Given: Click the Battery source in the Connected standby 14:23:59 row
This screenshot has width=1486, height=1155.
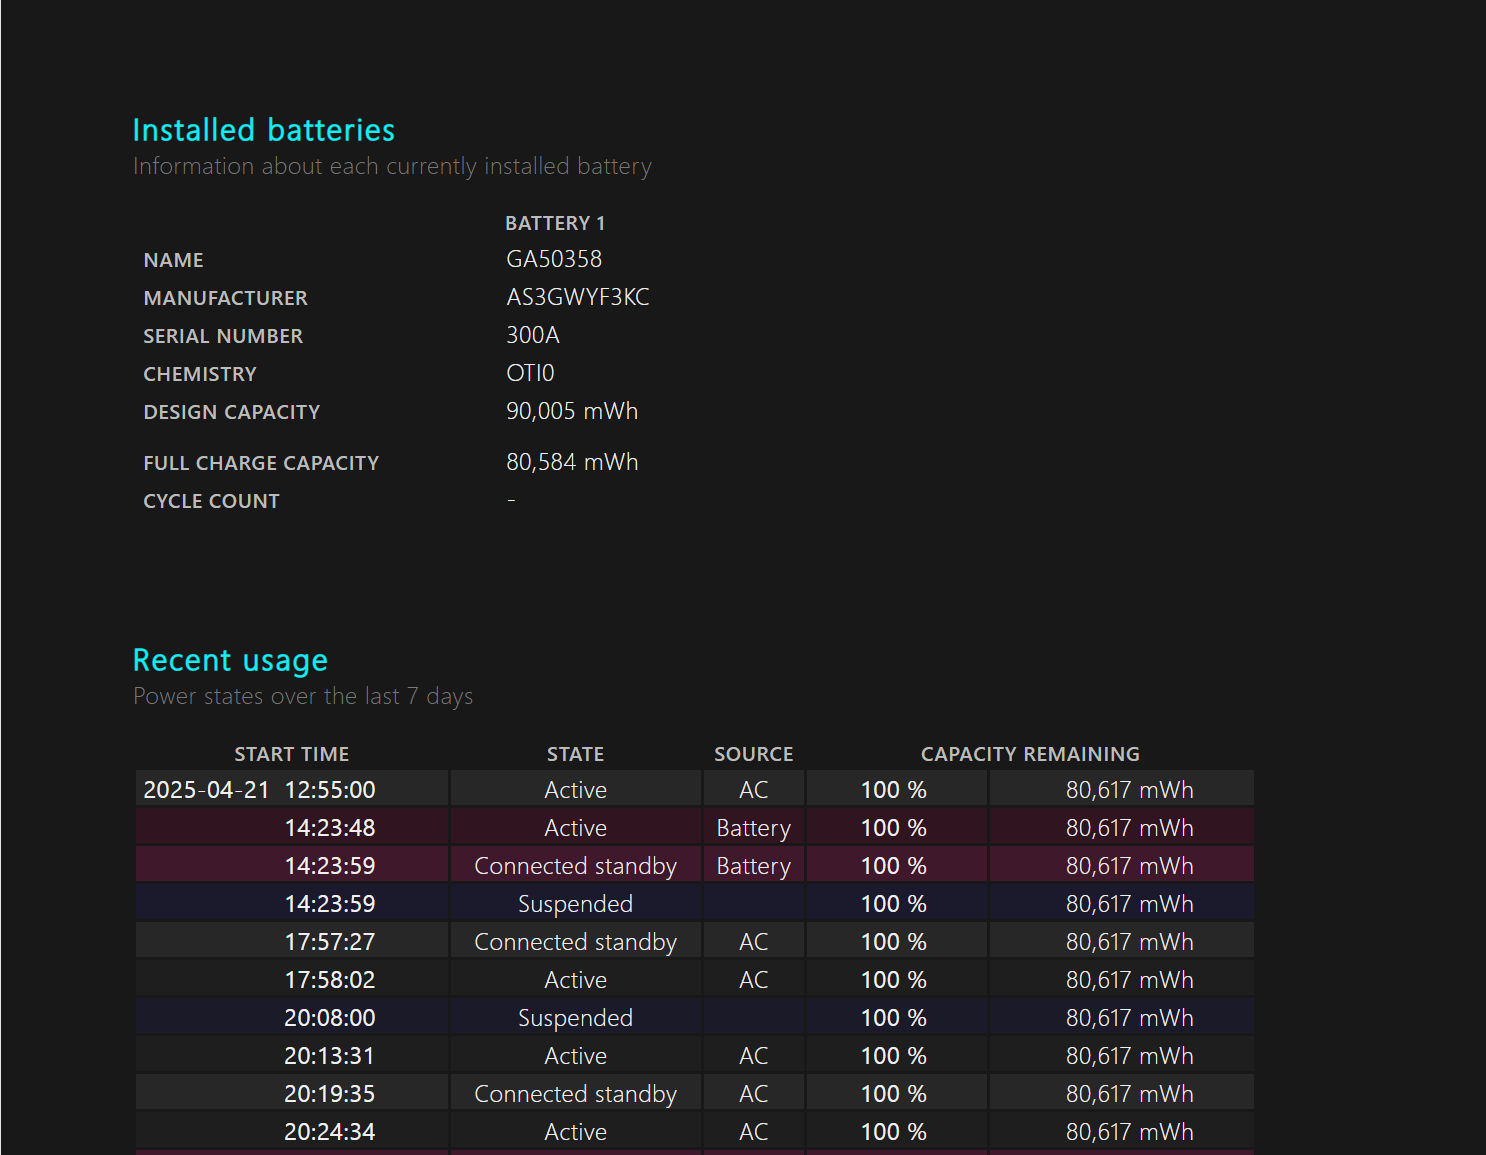Looking at the screenshot, I should point(754,866).
